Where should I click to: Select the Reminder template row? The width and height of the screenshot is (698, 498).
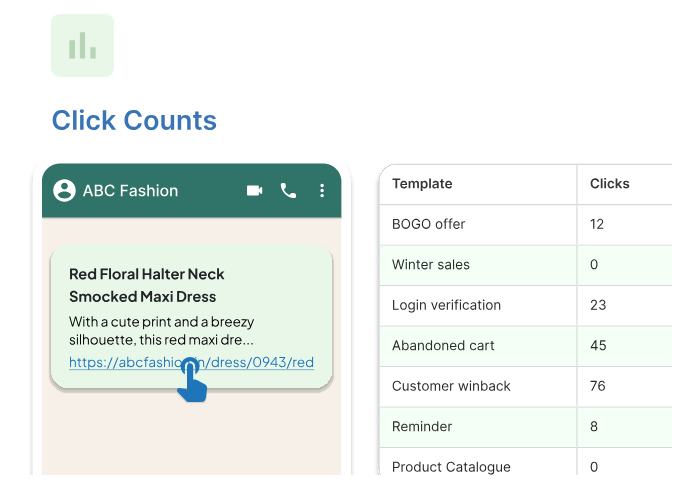526,427
